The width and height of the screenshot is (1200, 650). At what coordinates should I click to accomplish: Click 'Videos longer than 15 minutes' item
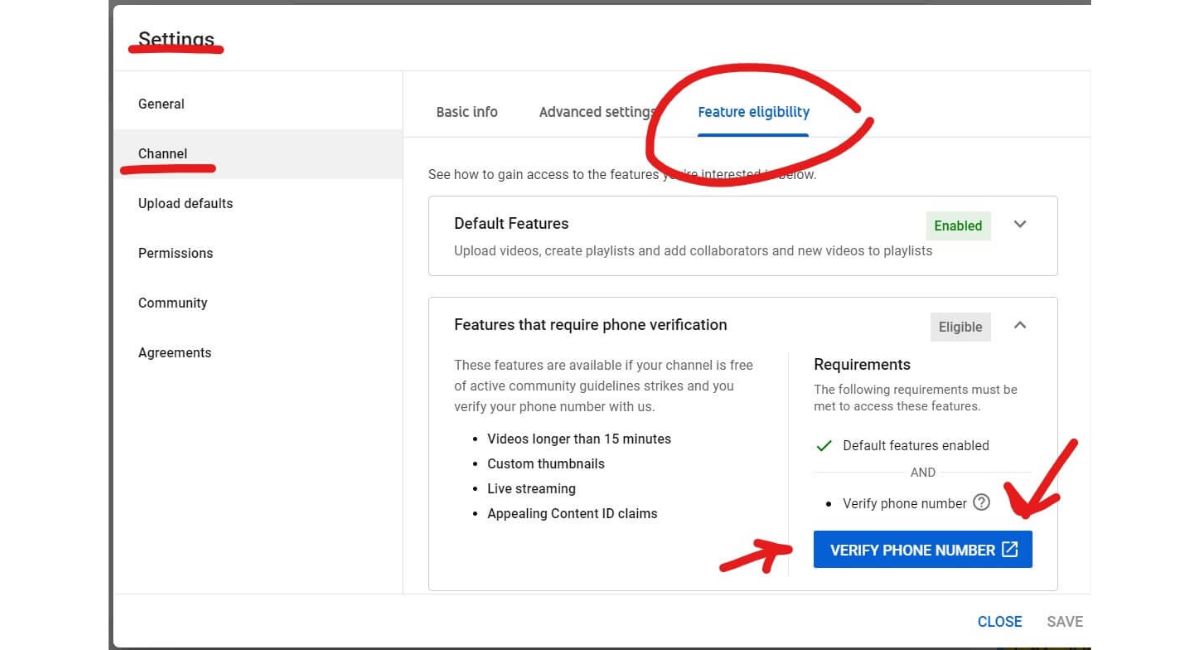(579, 439)
